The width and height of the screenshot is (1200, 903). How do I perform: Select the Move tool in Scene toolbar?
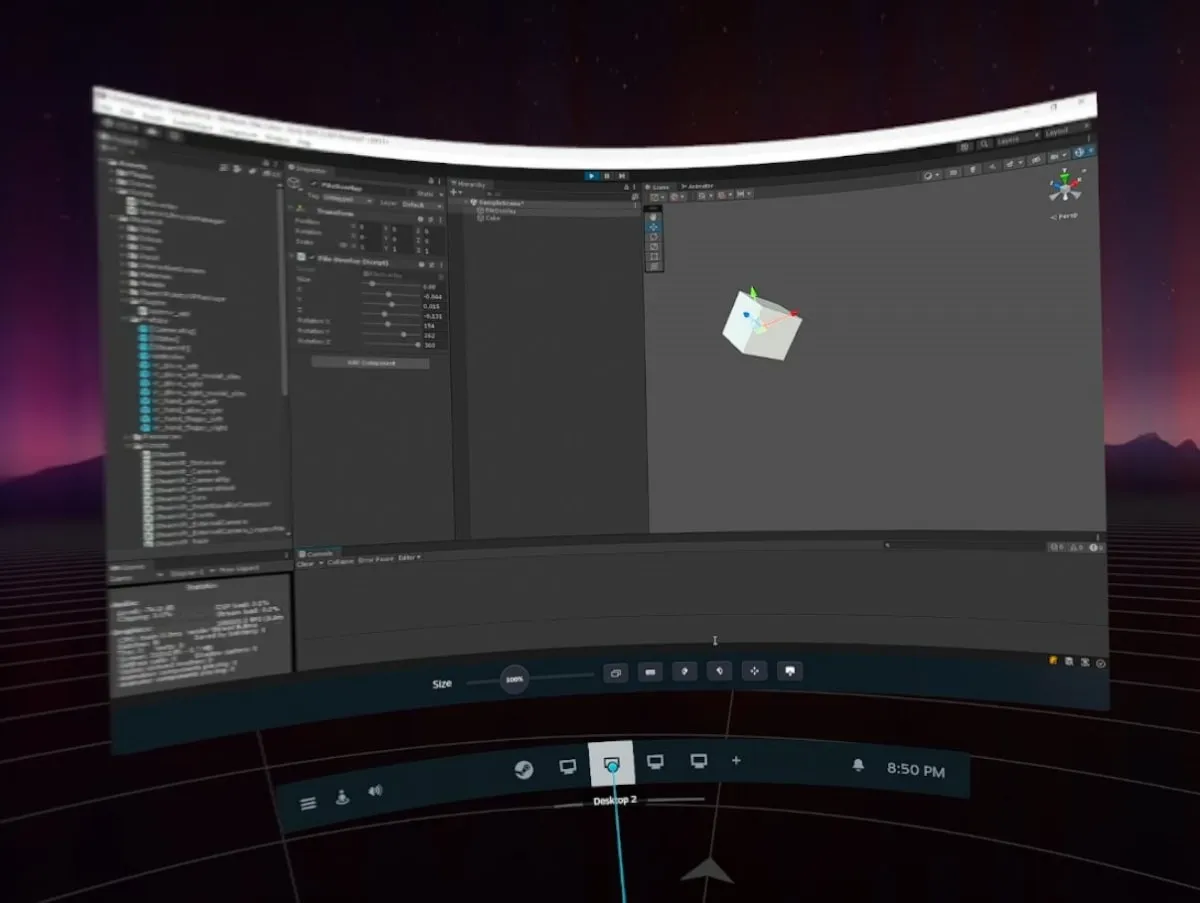pos(653,227)
